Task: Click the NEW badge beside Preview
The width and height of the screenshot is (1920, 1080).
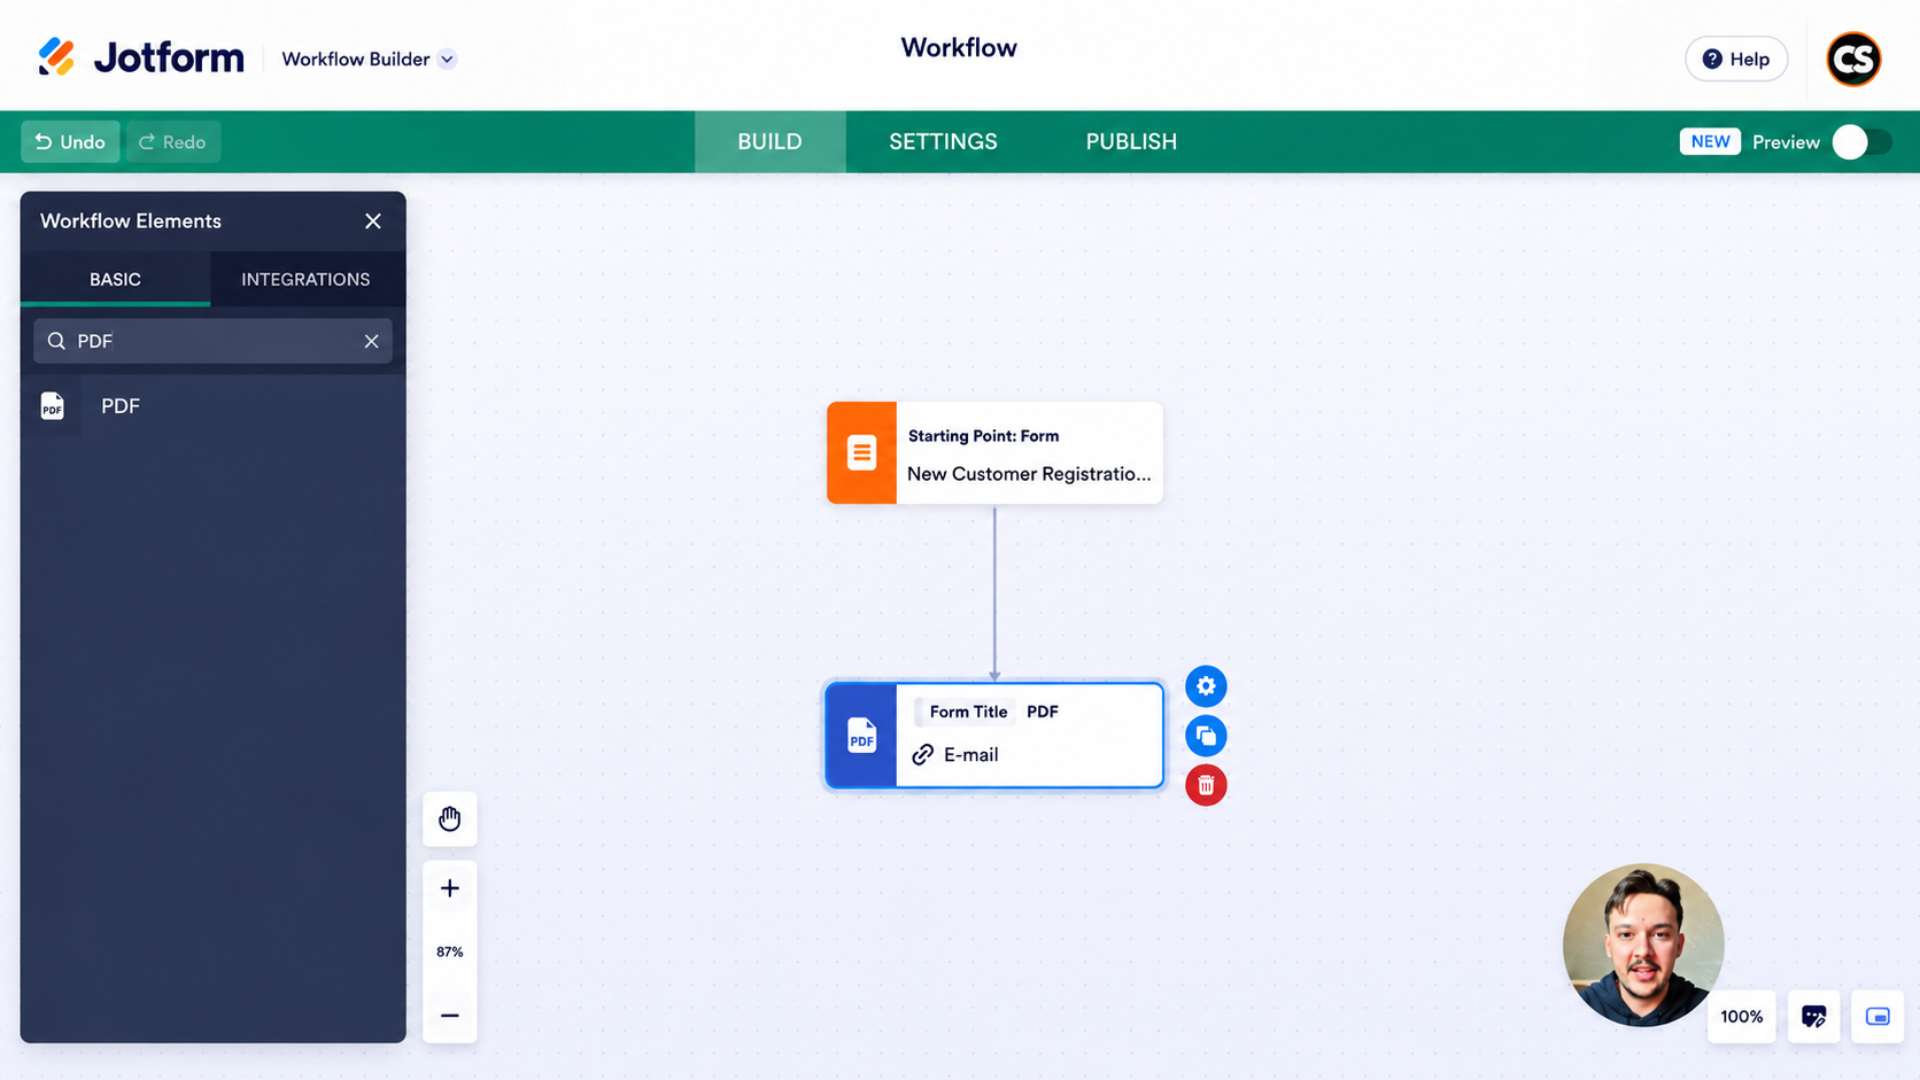Action: coord(1710,142)
